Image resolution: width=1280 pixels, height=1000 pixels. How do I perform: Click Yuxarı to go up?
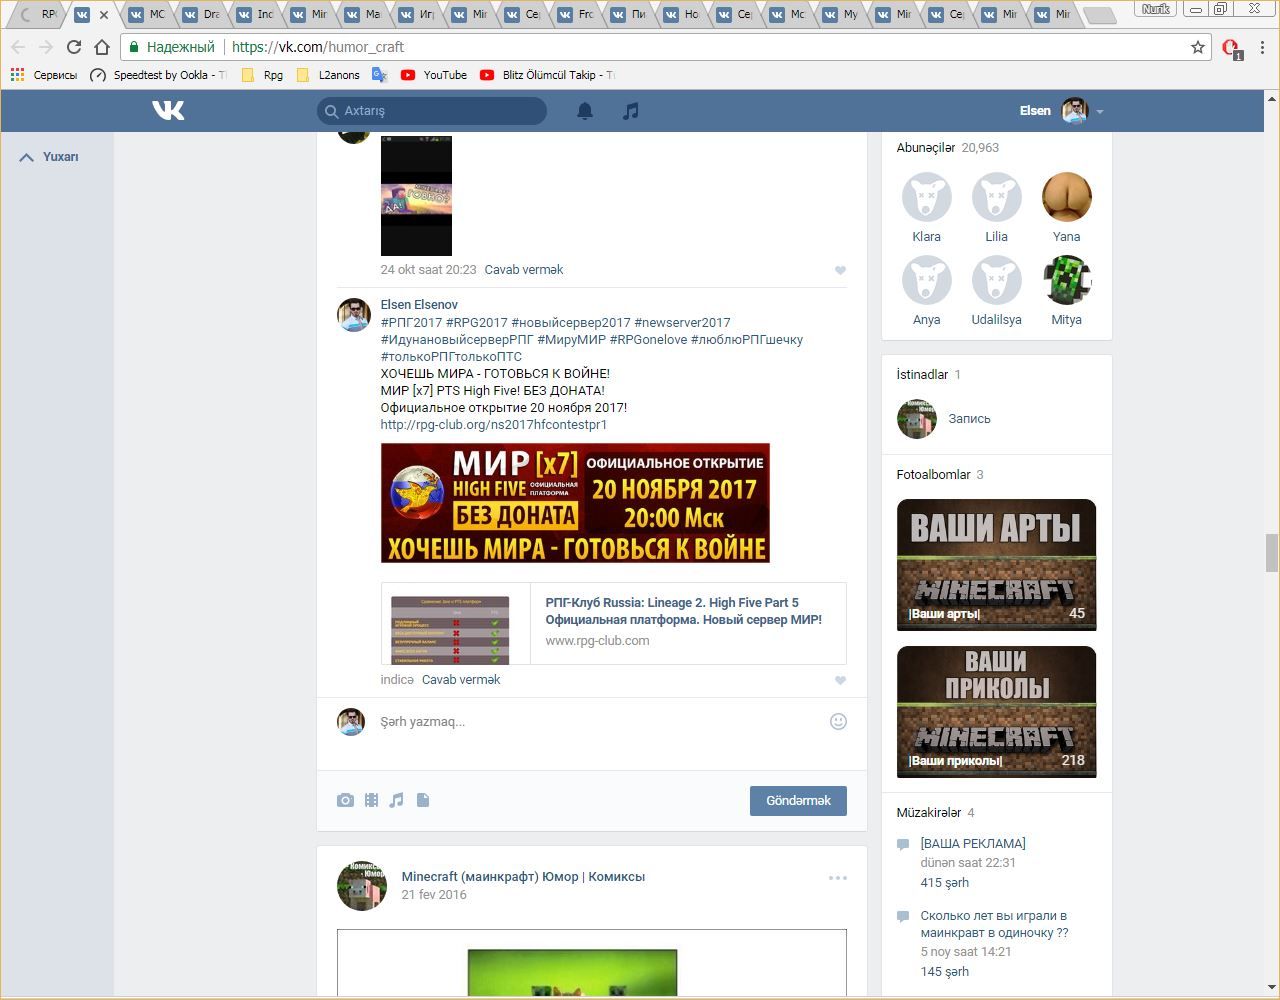pos(49,157)
